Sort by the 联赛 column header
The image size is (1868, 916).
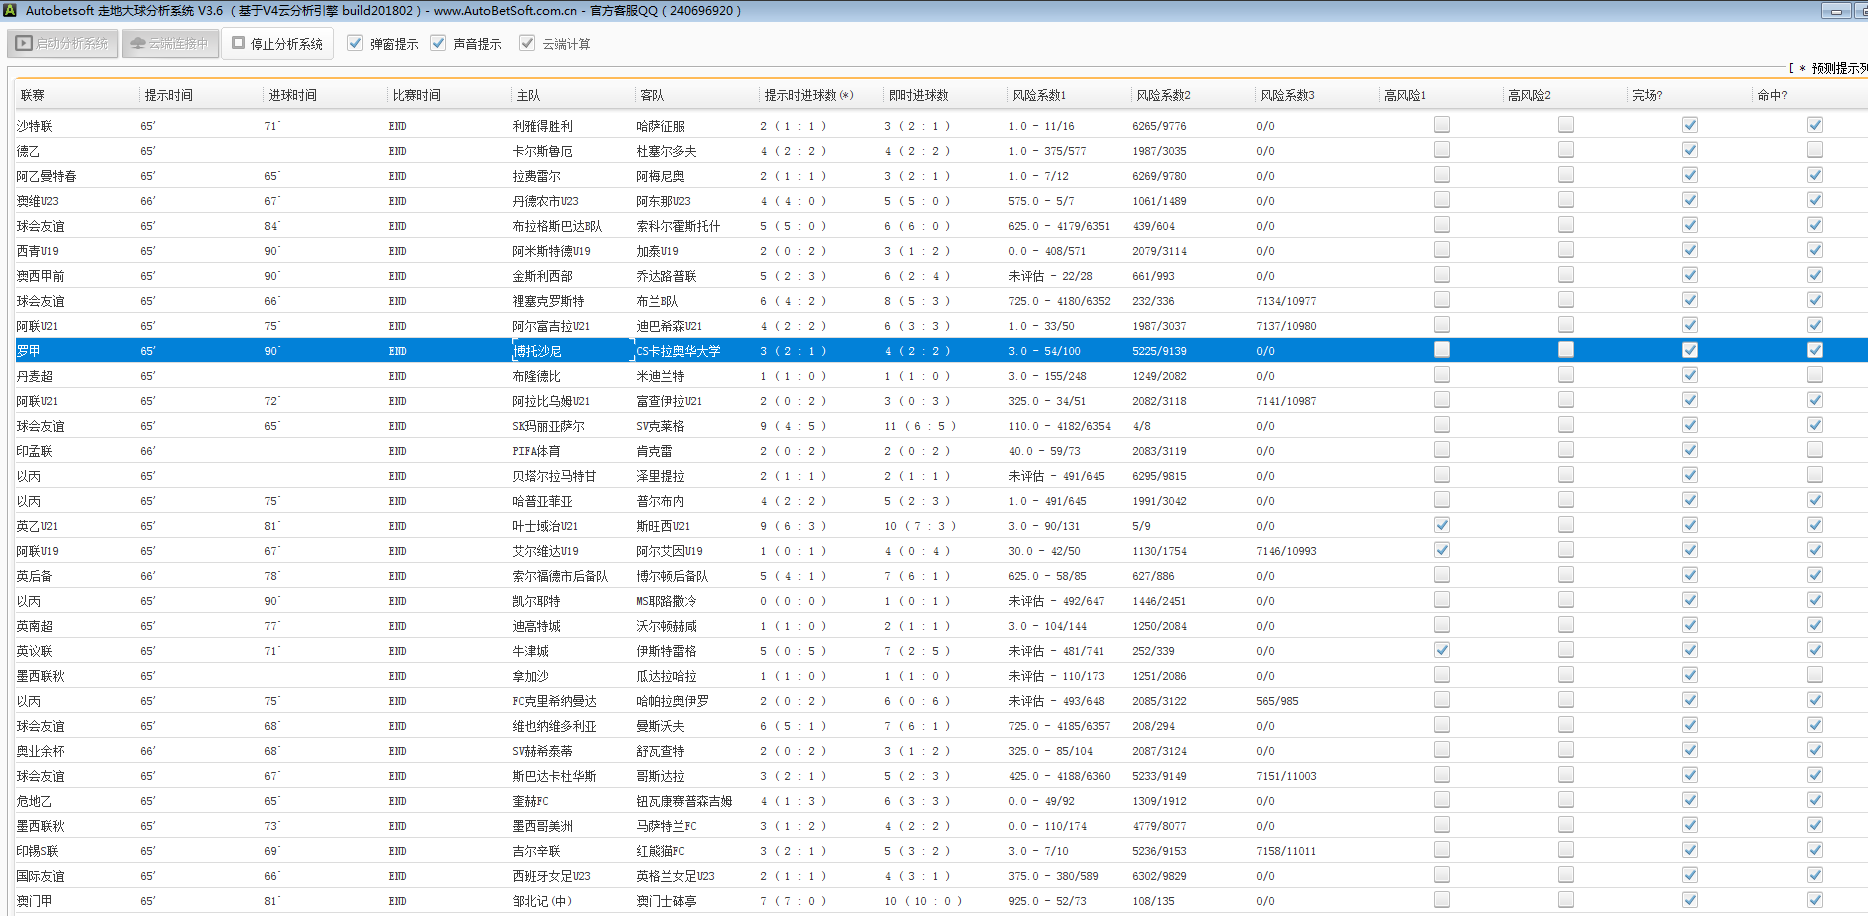33,95
